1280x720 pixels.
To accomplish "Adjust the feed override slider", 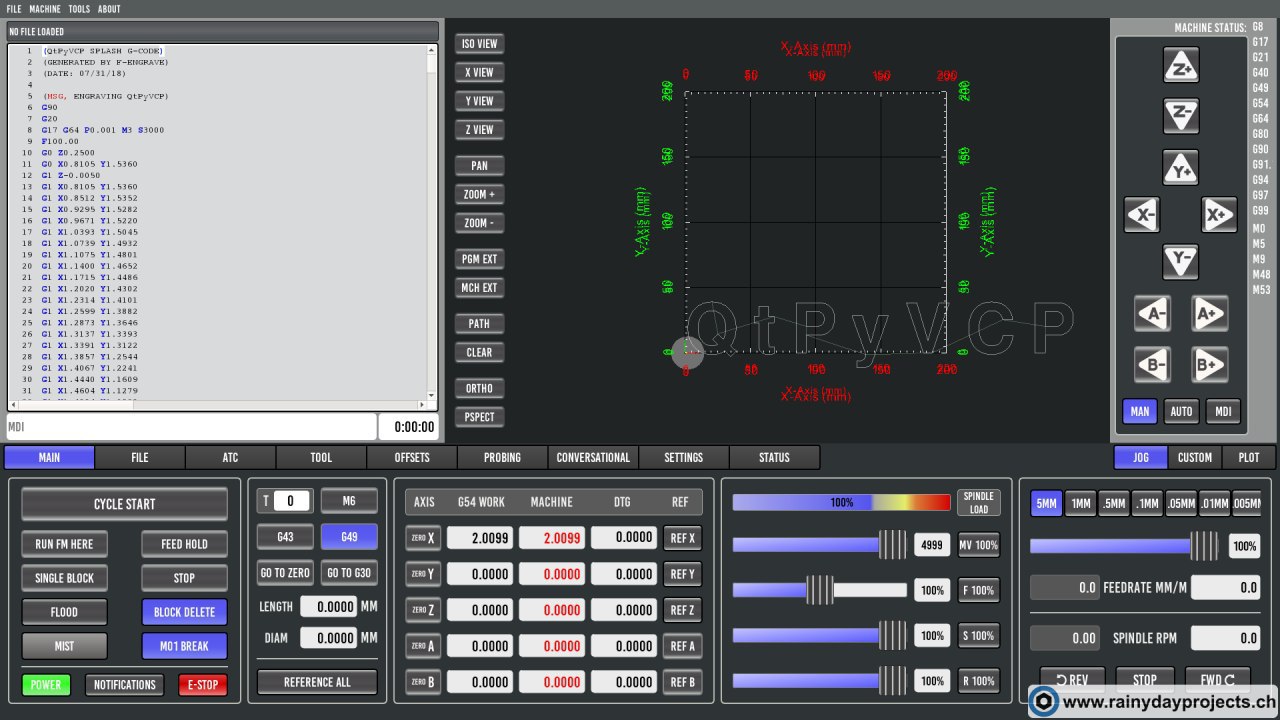I will pos(820,590).
